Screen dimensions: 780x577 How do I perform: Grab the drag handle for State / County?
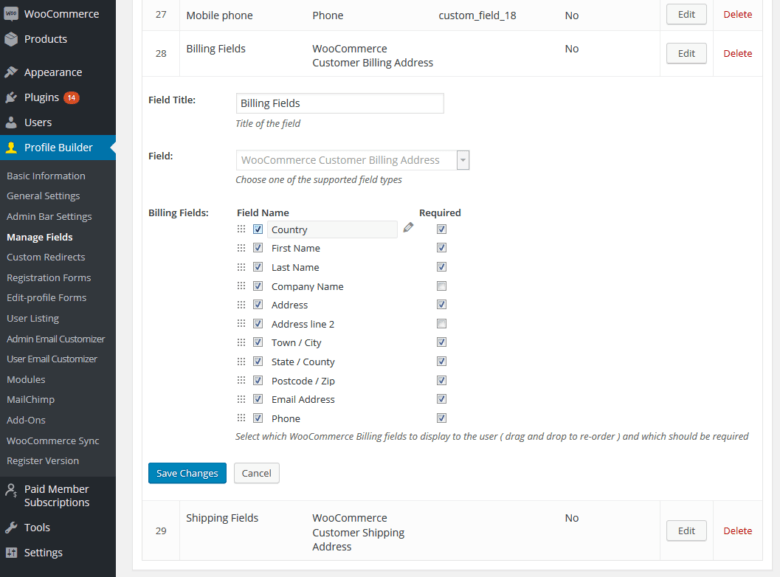(x=241, y=361)
